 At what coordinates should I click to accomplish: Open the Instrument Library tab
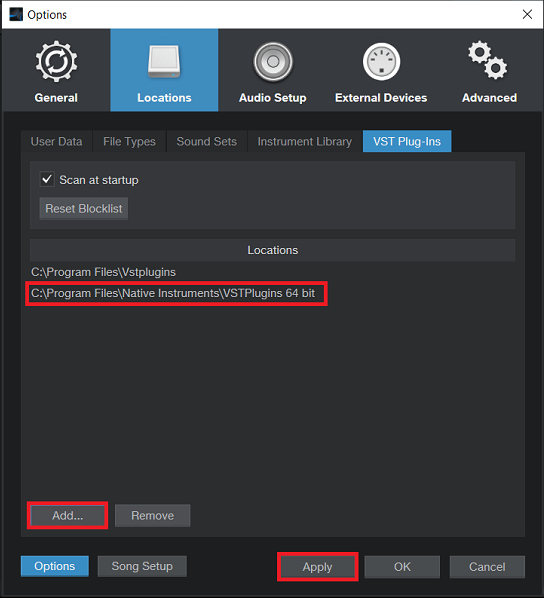click(305, 141)
